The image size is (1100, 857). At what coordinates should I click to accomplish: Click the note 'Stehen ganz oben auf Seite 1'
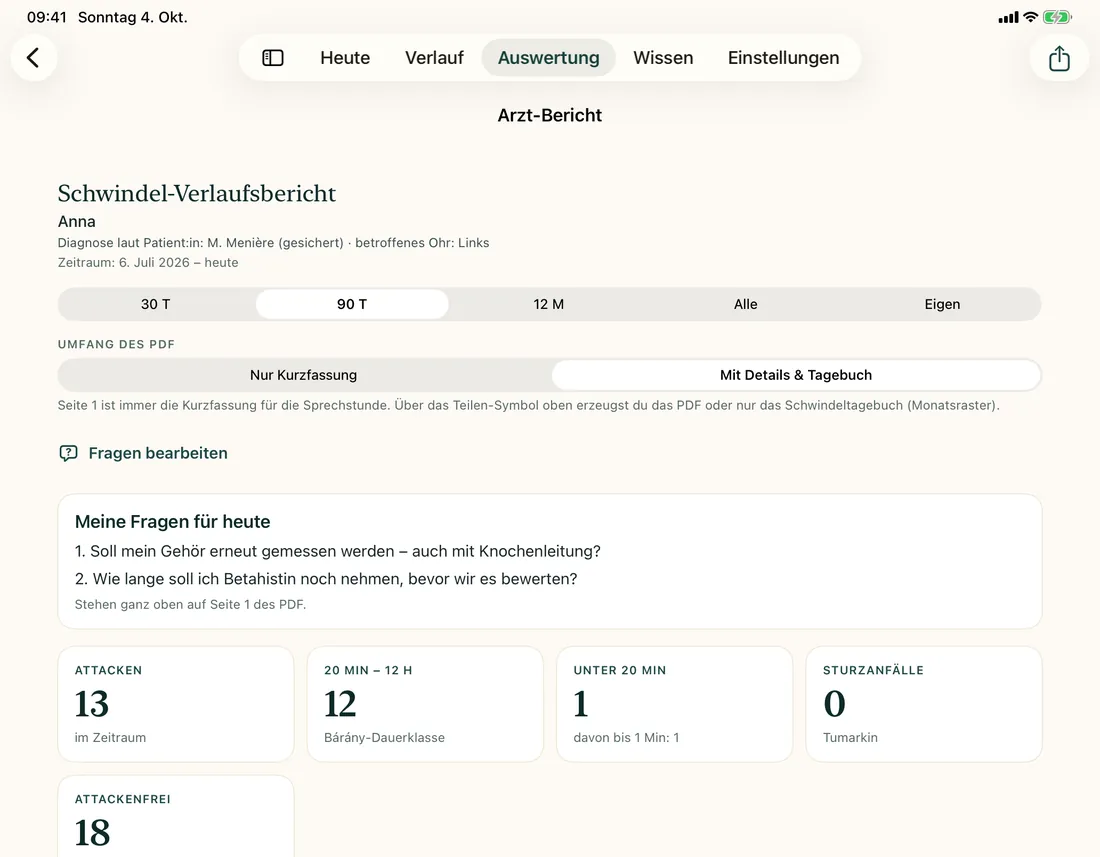point(190,605)
